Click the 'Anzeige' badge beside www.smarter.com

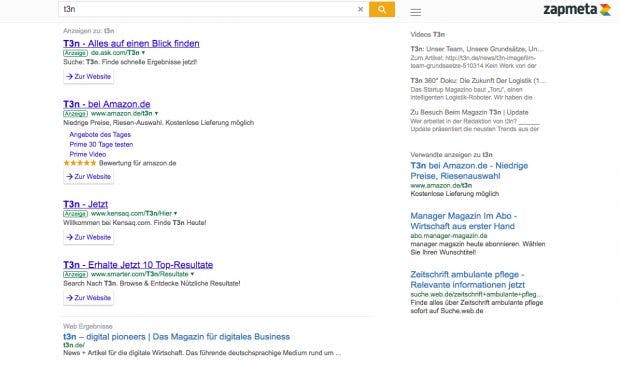click(x=75, y=274)
